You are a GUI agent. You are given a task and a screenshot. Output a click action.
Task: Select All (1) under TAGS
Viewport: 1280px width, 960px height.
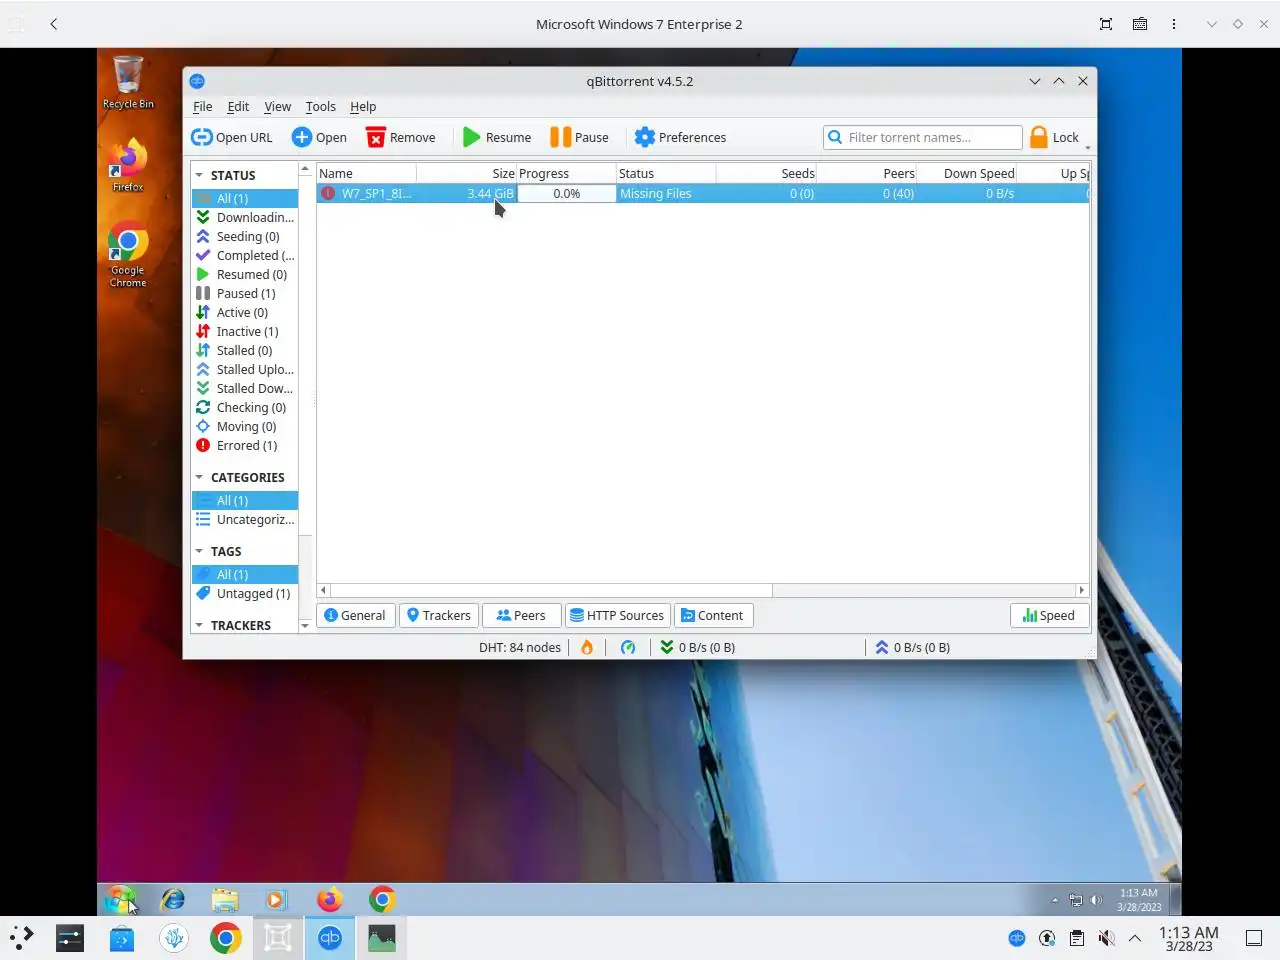[x=245, y=574]
